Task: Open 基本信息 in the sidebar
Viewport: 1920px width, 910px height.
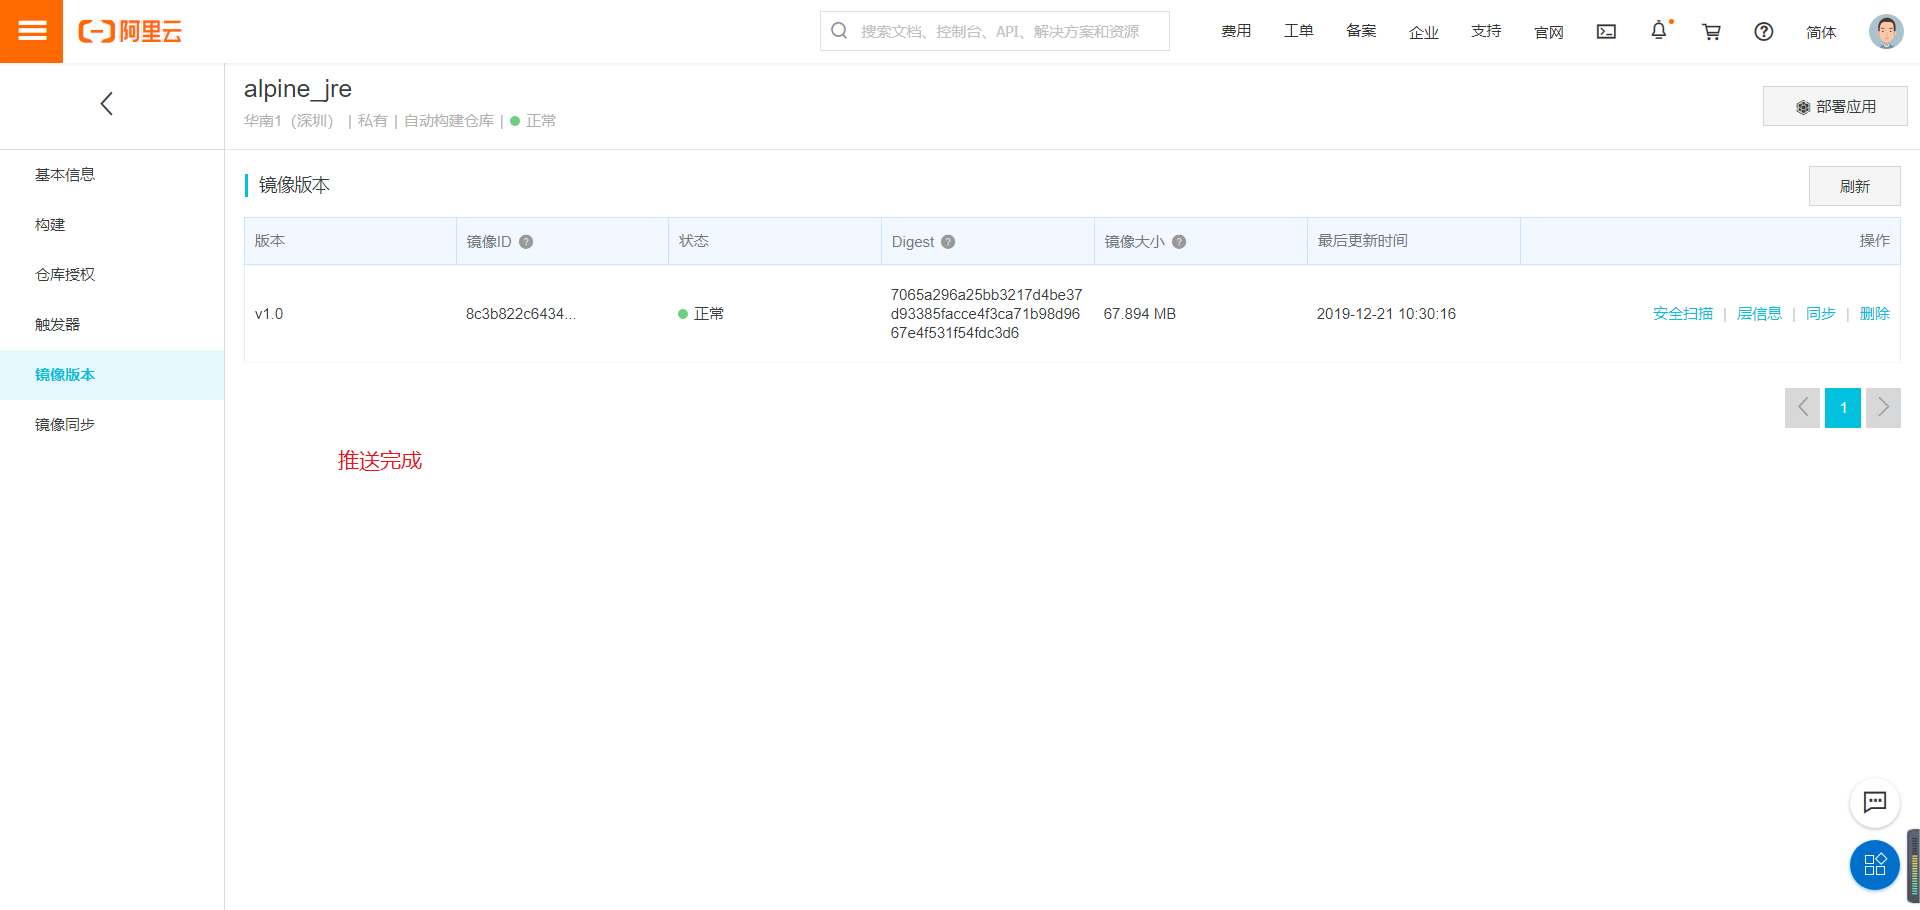Action: [112, 175]
